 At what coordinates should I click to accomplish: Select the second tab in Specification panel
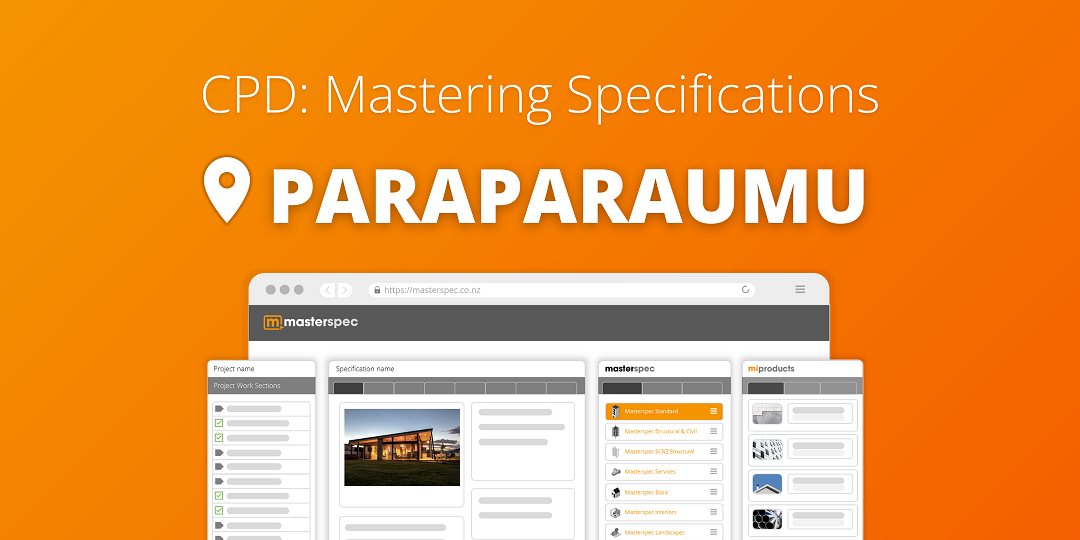point(379,388)
